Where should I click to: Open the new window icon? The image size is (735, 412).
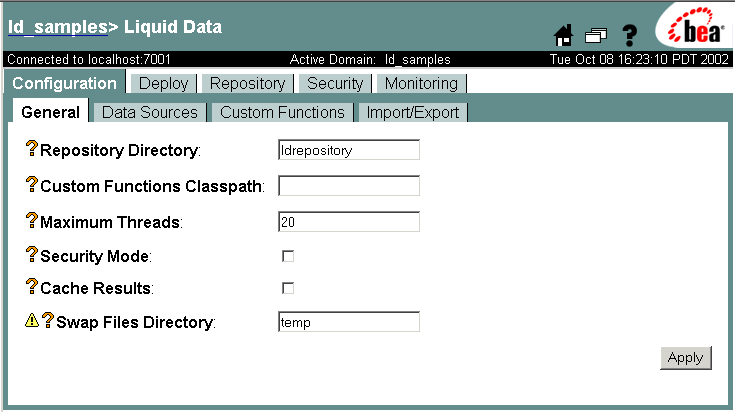[x=596, y=36]
